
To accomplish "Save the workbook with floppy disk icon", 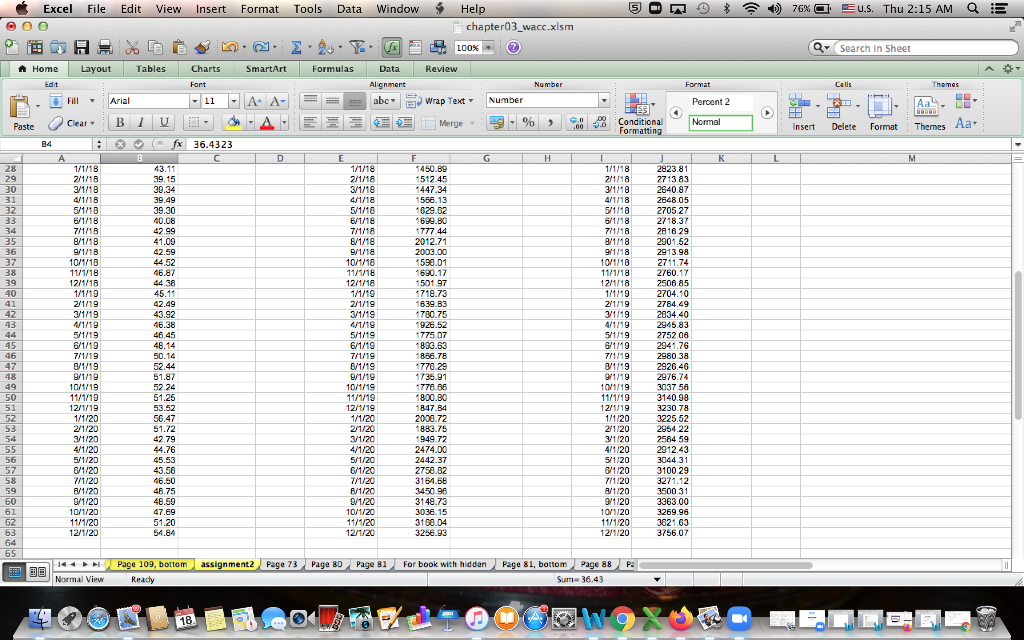I will pyautogui.click(x=81, y=47).
